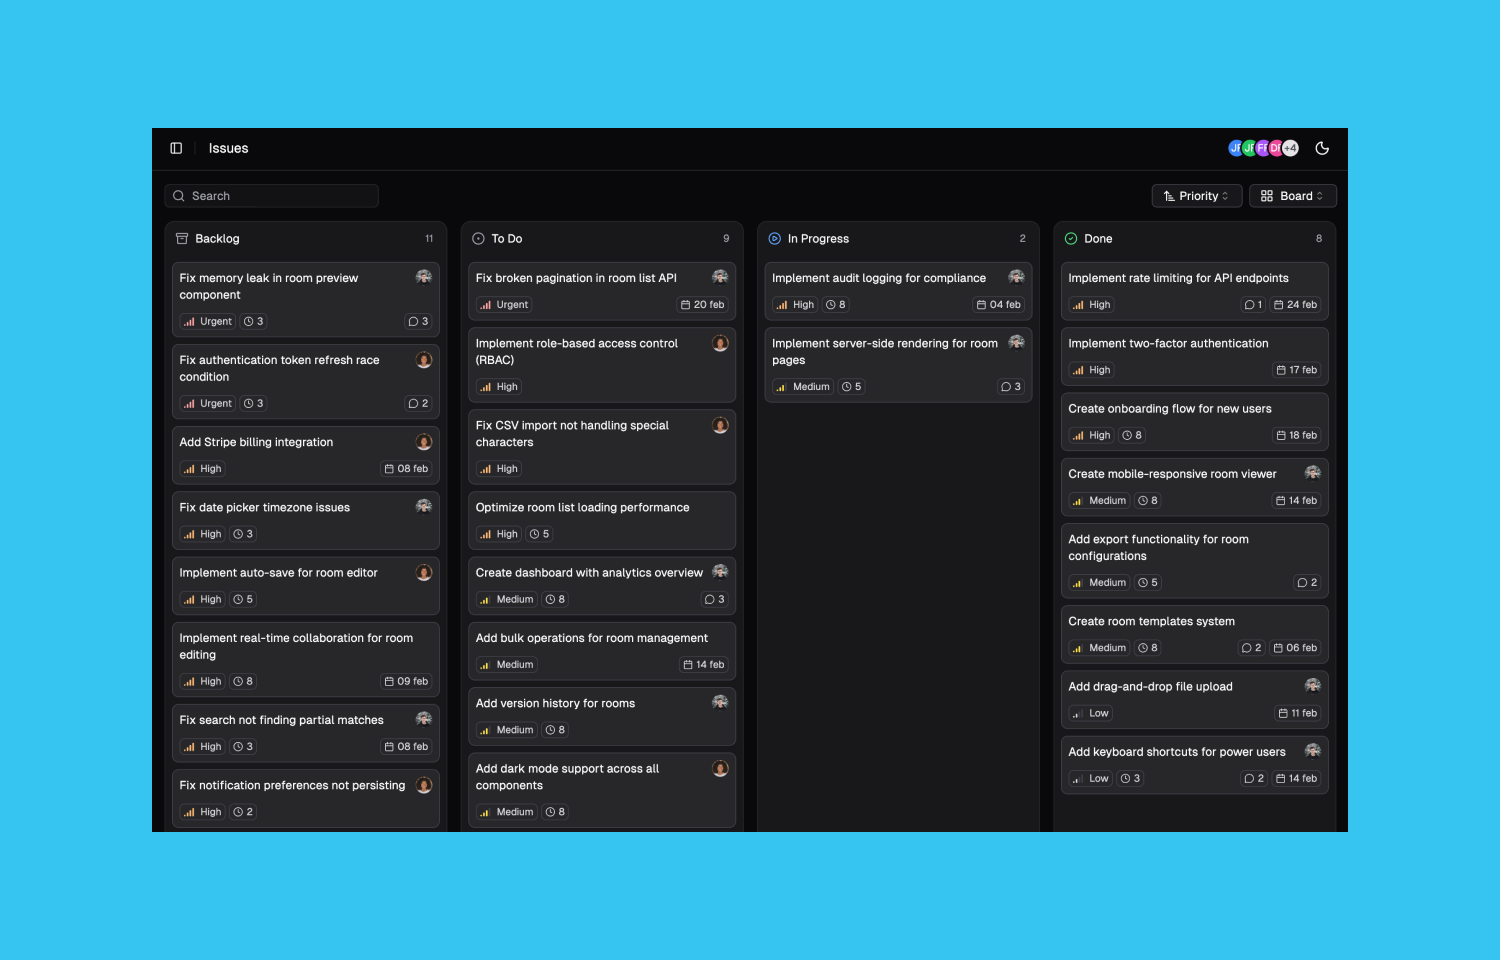Image resolution: width=1500 pixels, height=960 pixels.
Task: Click the Backlog column archive icon
Action: (x=182, y=238)
